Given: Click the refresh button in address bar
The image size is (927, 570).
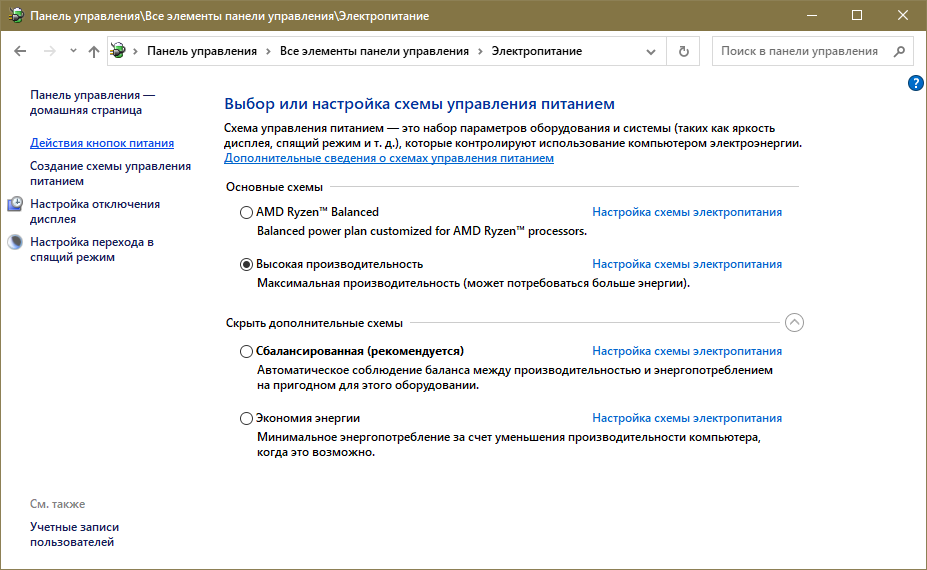Looking at the screenshot, I should click(684, 51).
